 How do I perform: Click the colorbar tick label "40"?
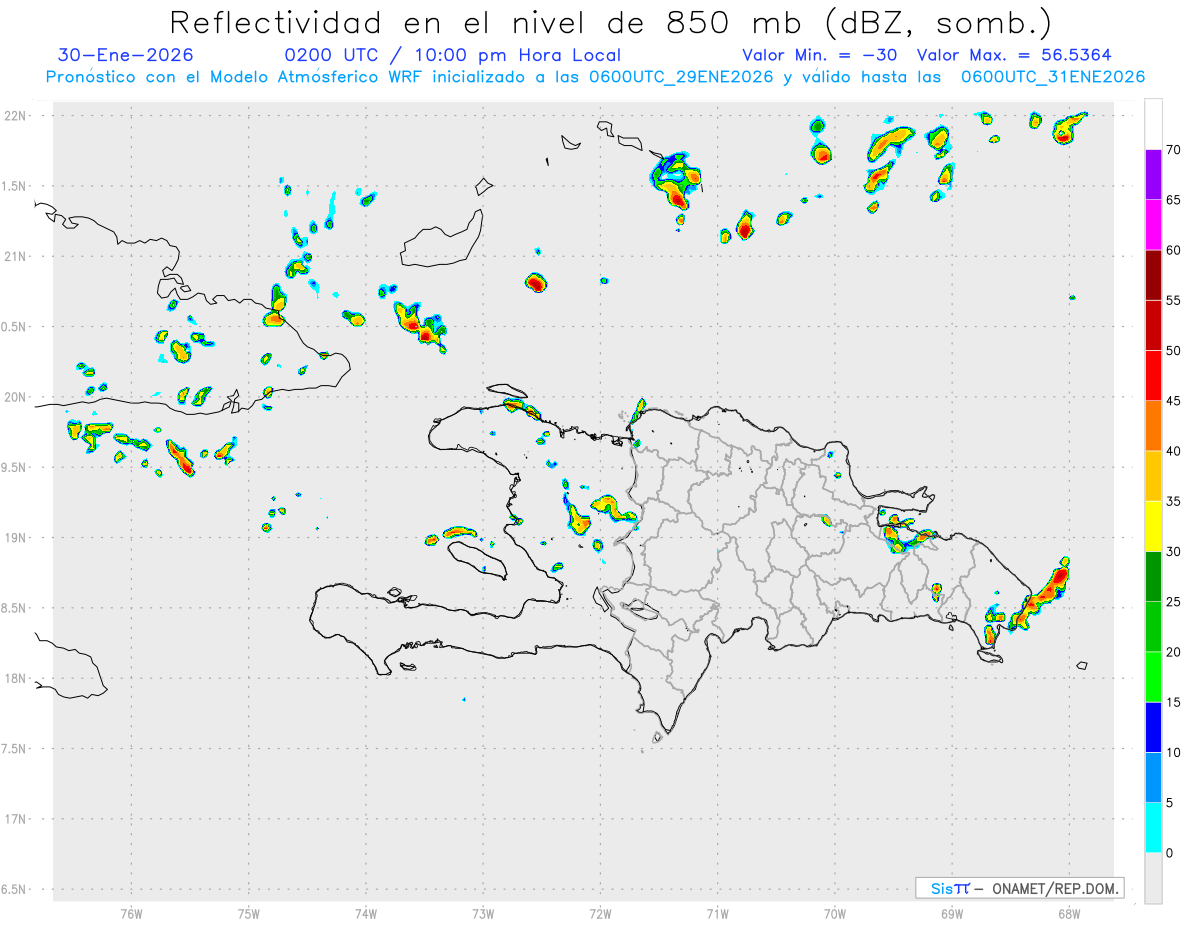tap(1173, 451)
